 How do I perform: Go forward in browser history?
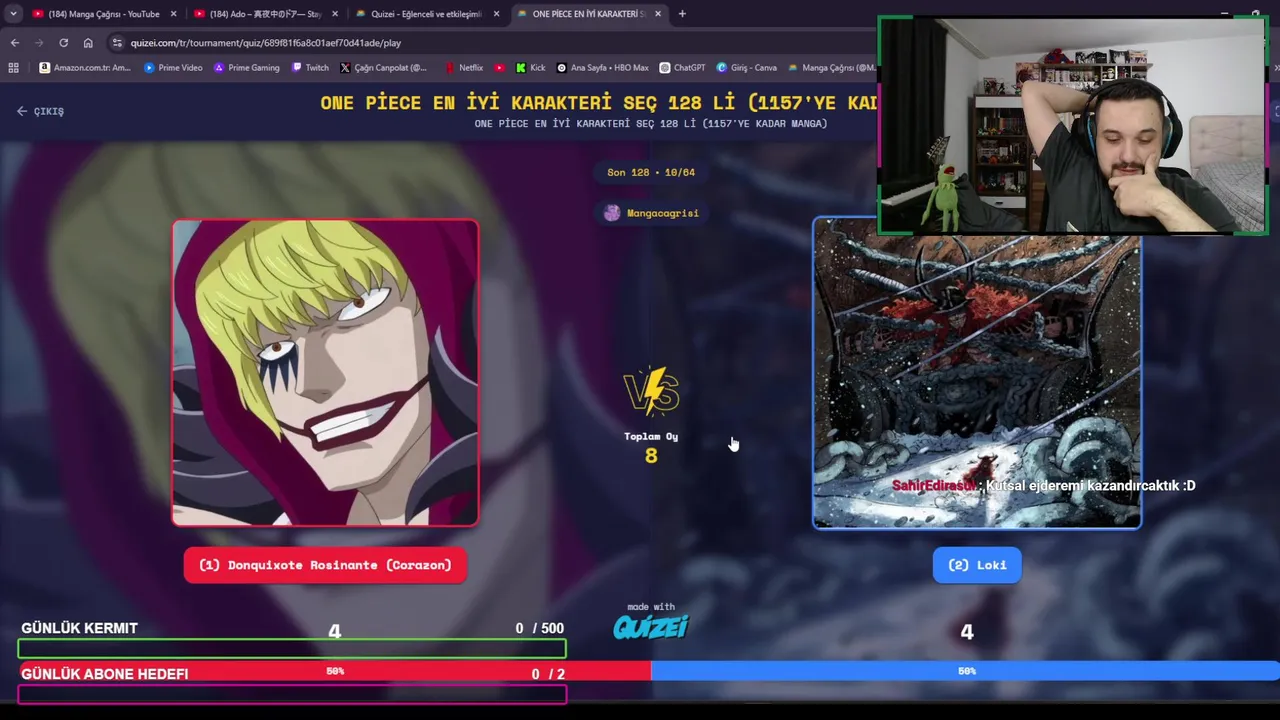pyautogui.click(x=39, y=43)
